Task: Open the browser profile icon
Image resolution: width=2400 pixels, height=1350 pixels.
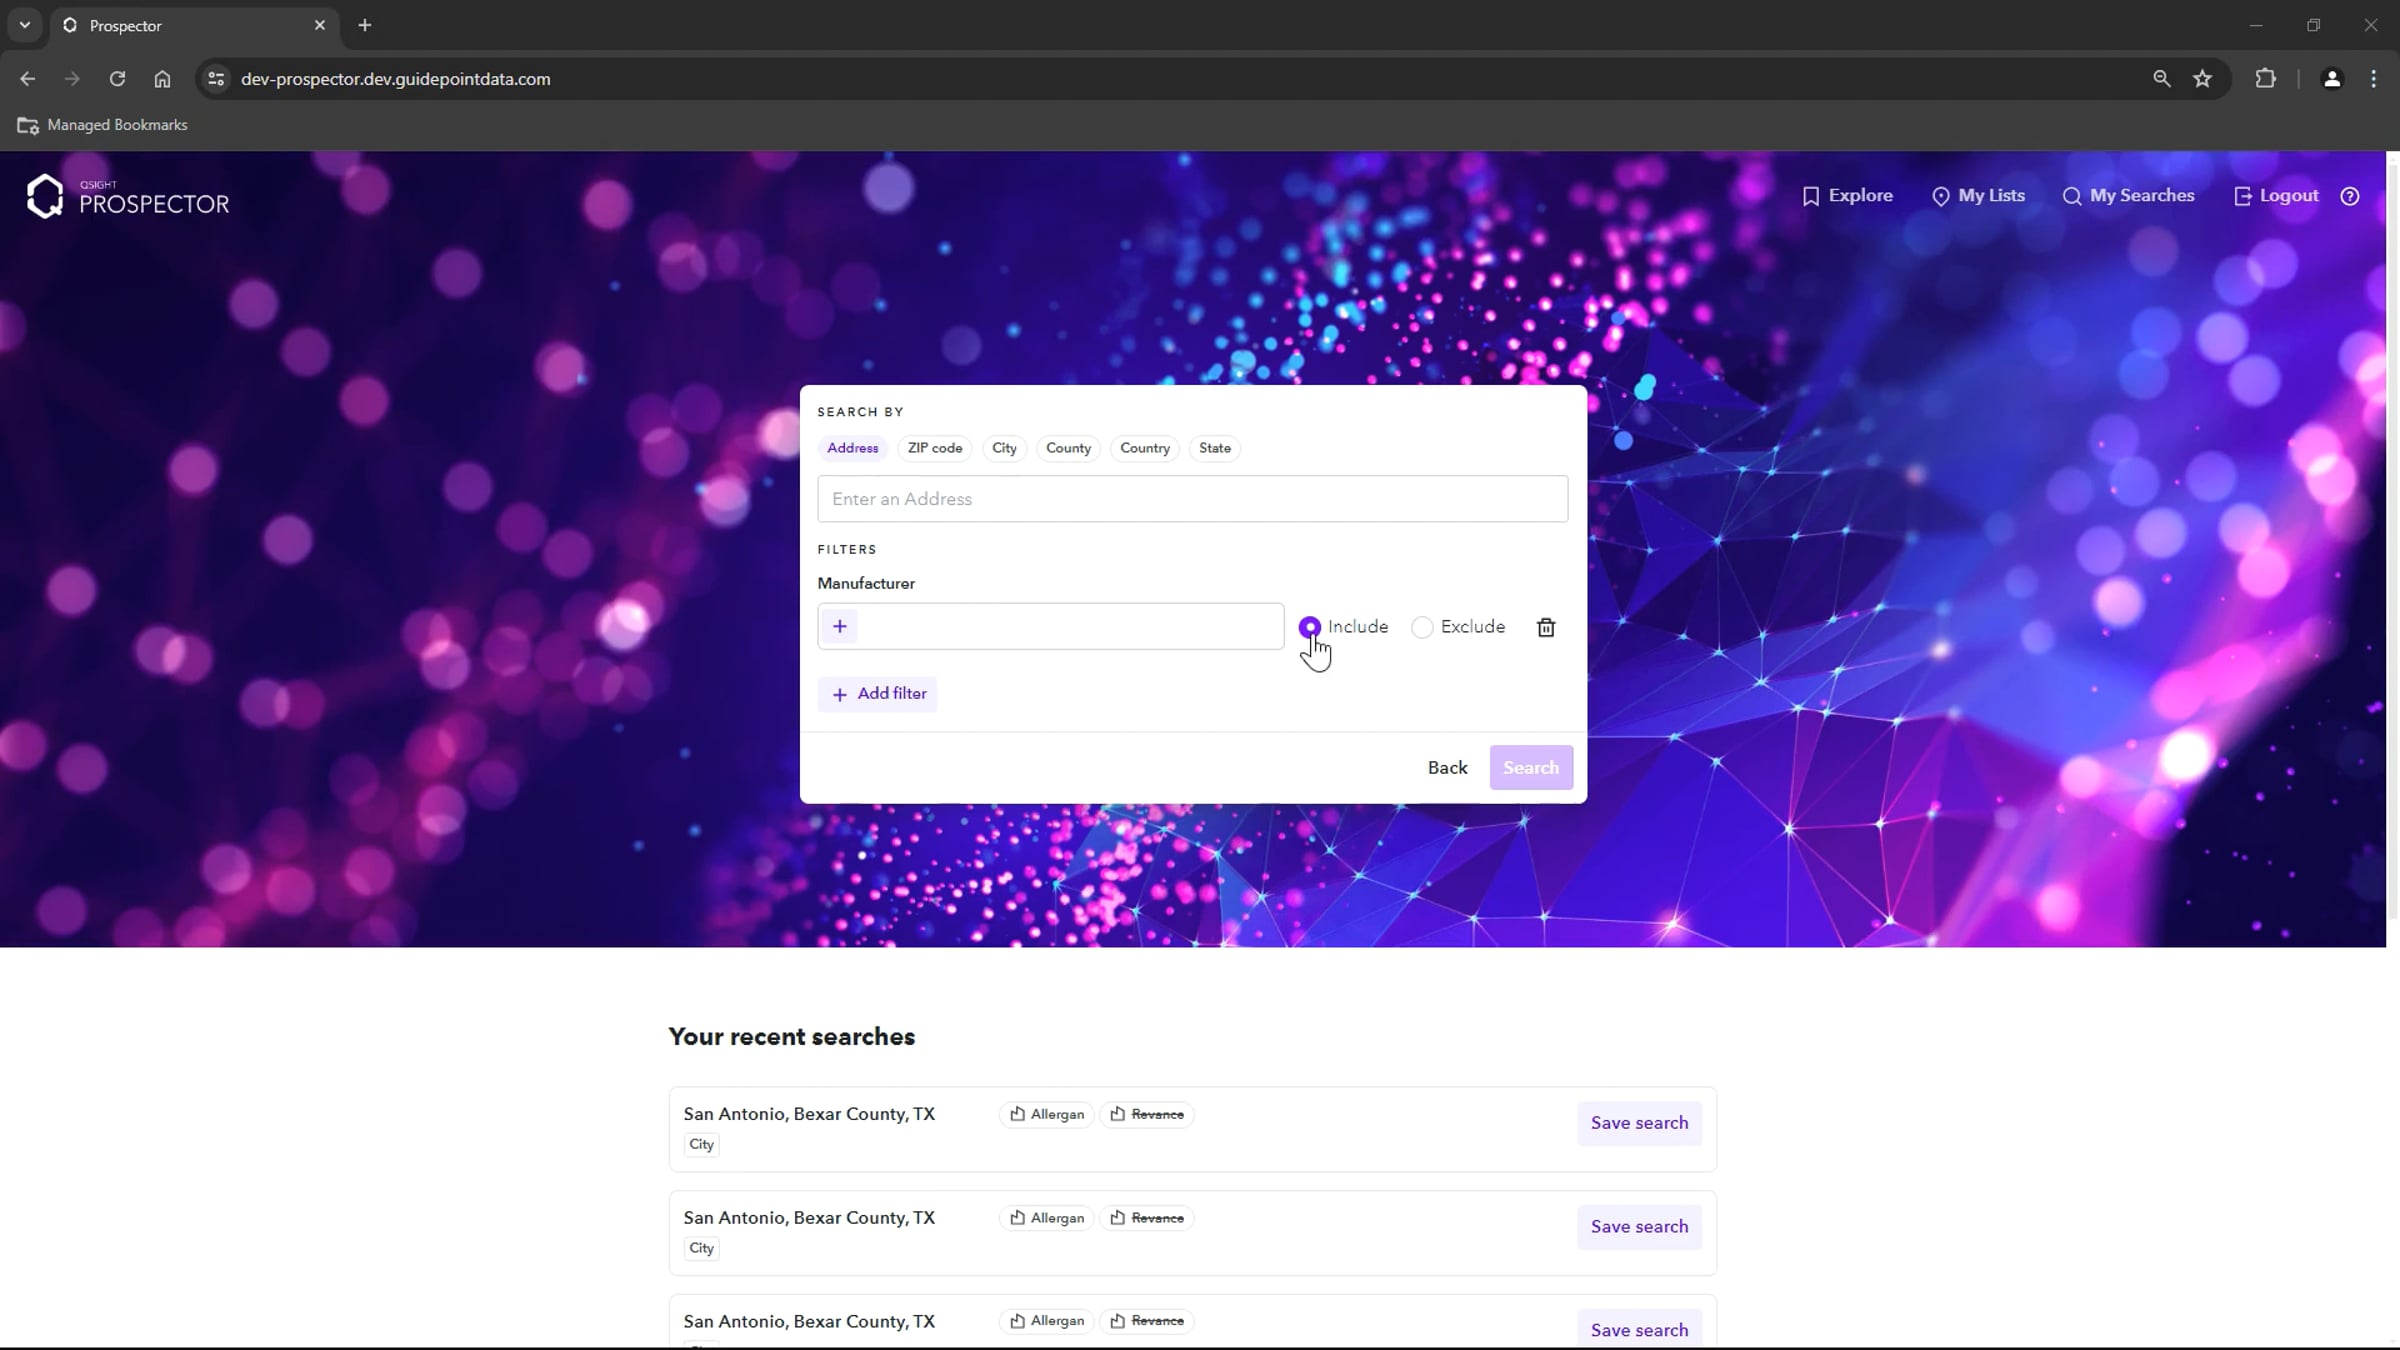Action: coord(2331,79)
